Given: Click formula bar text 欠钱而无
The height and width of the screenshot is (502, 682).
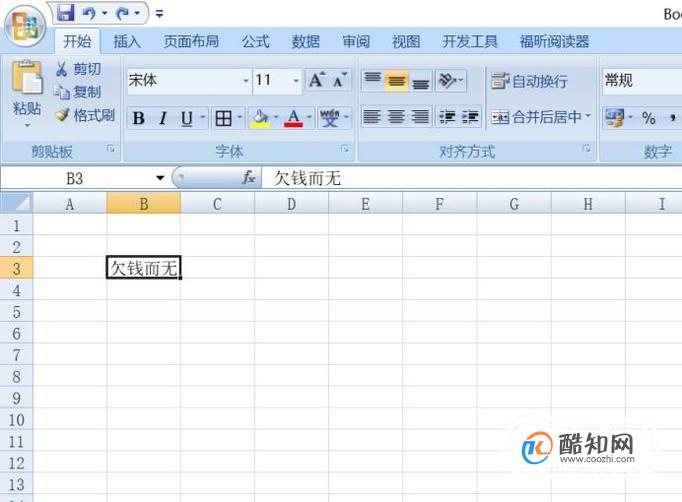Looking at the screenshot, I should [x=307, y=178].
